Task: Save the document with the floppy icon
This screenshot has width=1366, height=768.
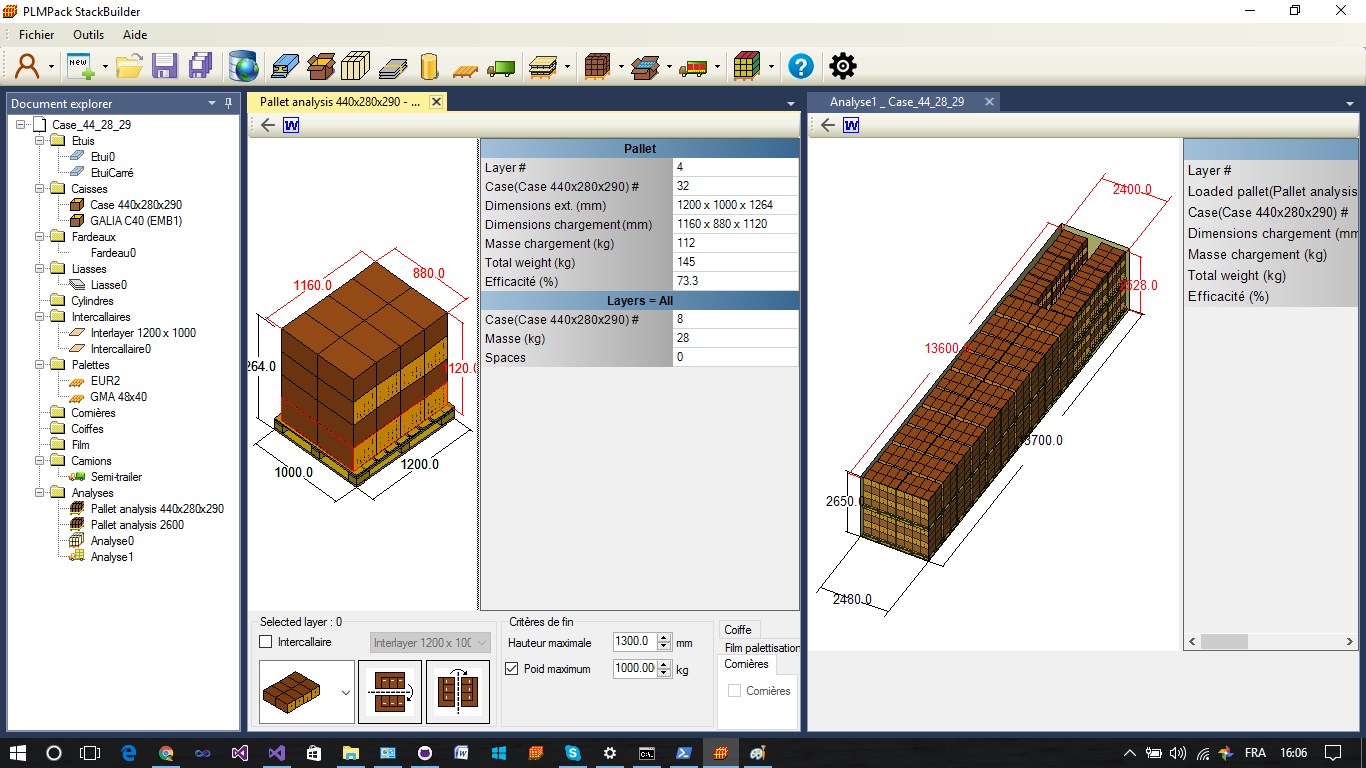Action: [164, 67]
